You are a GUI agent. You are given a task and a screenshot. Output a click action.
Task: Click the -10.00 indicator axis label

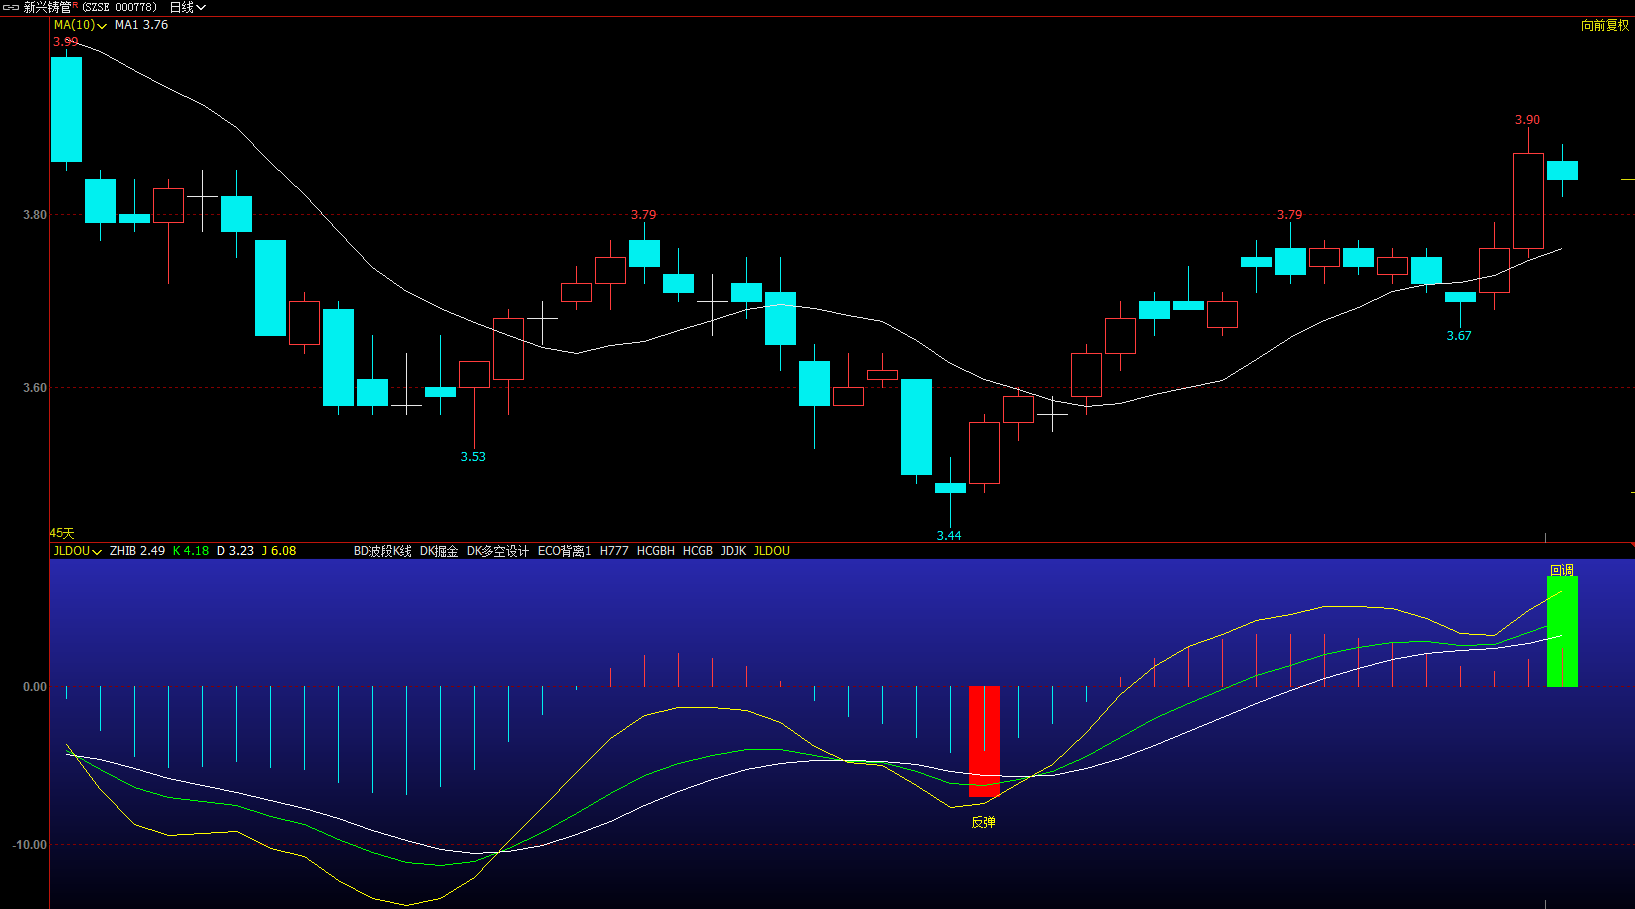30,845
